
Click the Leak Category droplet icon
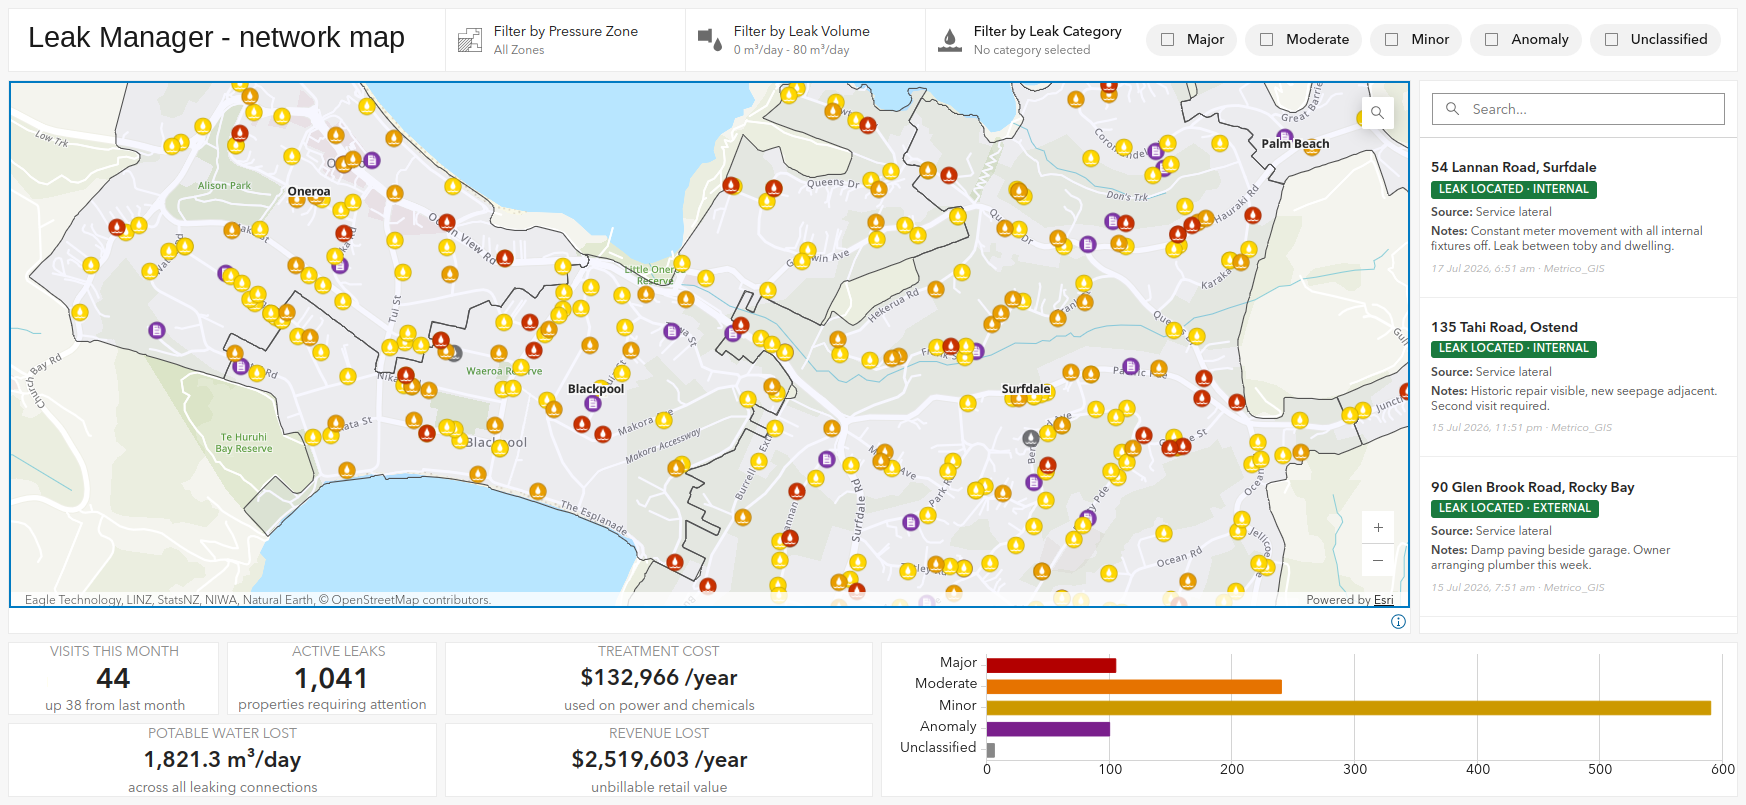coord(949,40)
